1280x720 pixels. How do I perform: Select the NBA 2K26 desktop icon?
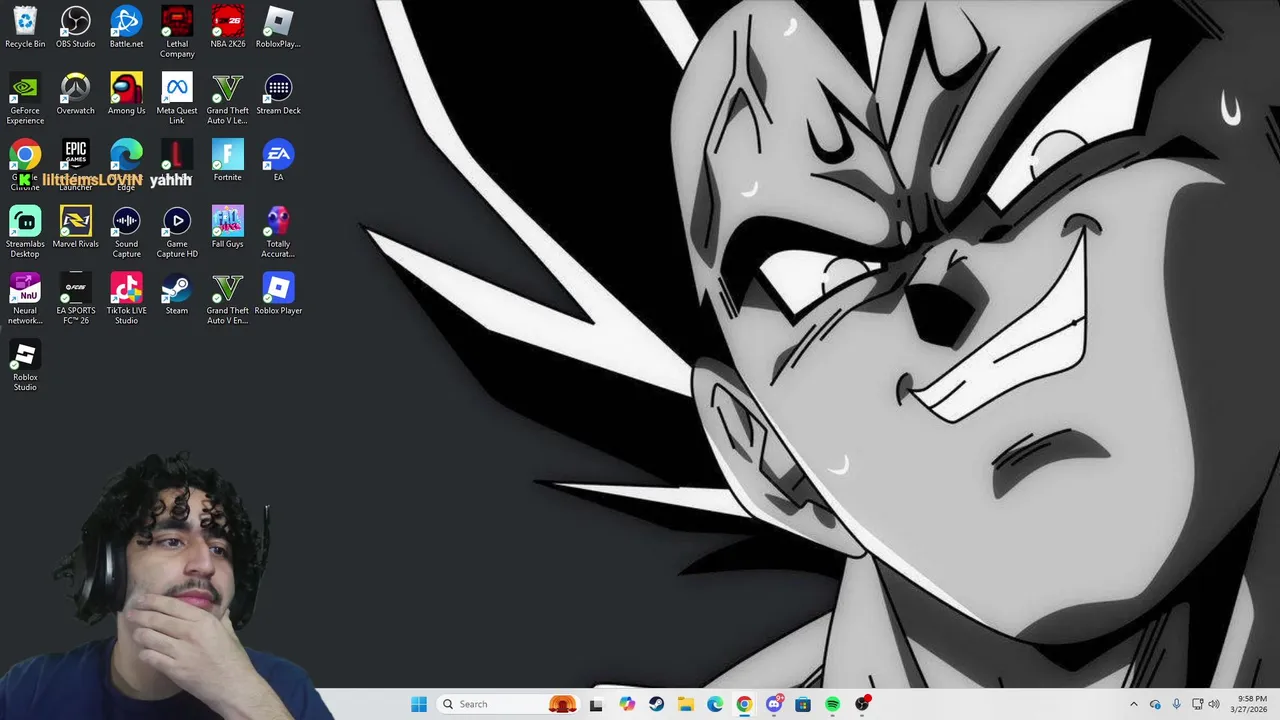(228, 27)
